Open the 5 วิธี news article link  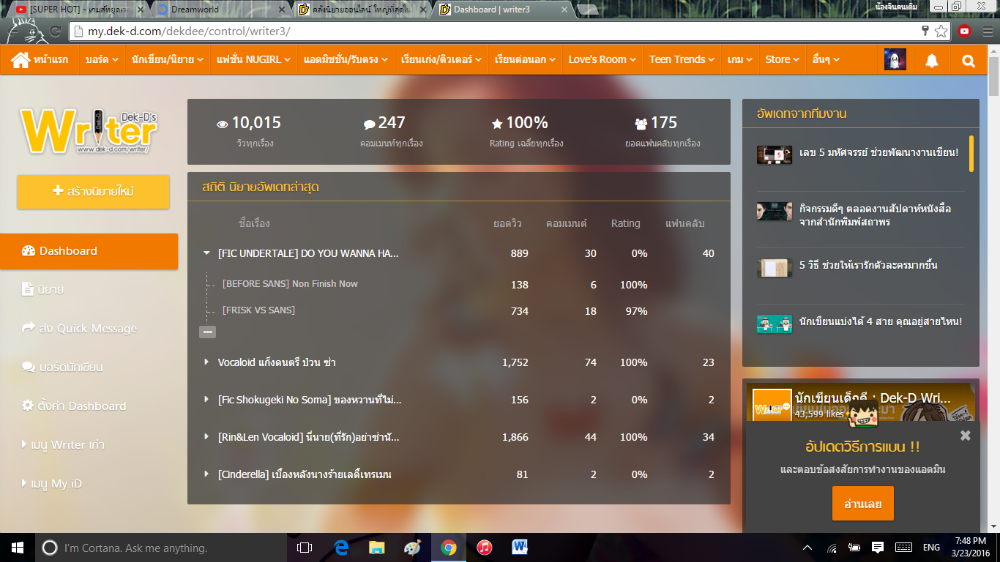(868, 265)
